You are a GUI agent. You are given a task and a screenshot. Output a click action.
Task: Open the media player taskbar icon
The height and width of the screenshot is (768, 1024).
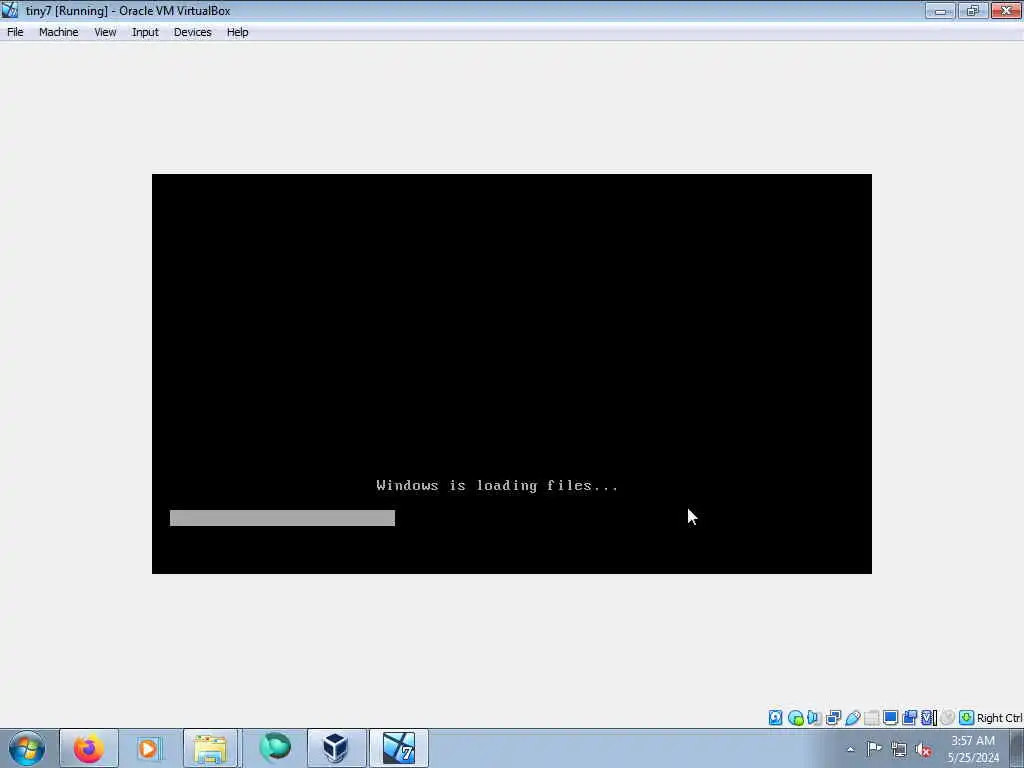point(148,748)
